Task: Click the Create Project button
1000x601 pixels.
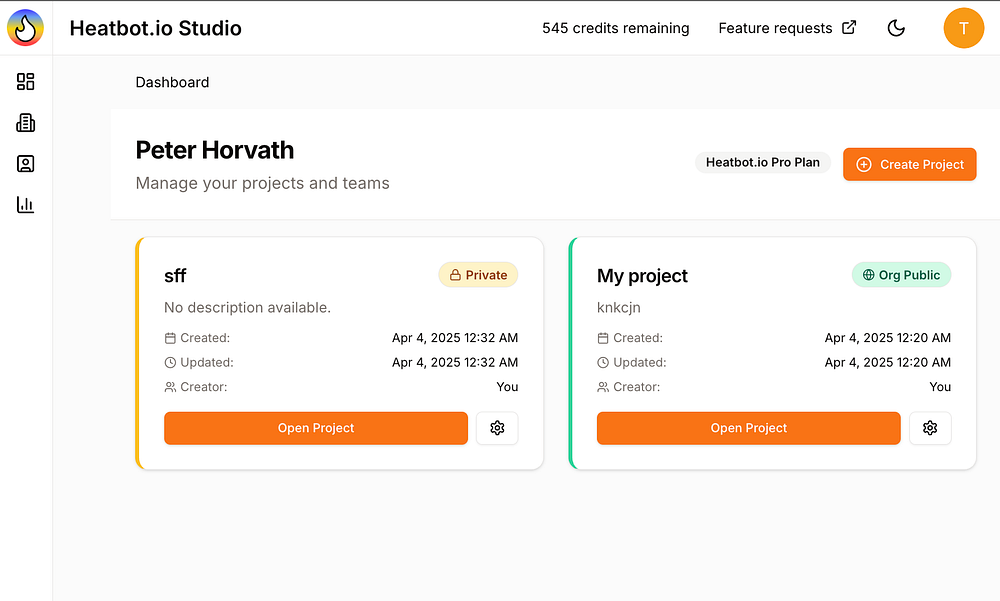Action: point(909,164)
